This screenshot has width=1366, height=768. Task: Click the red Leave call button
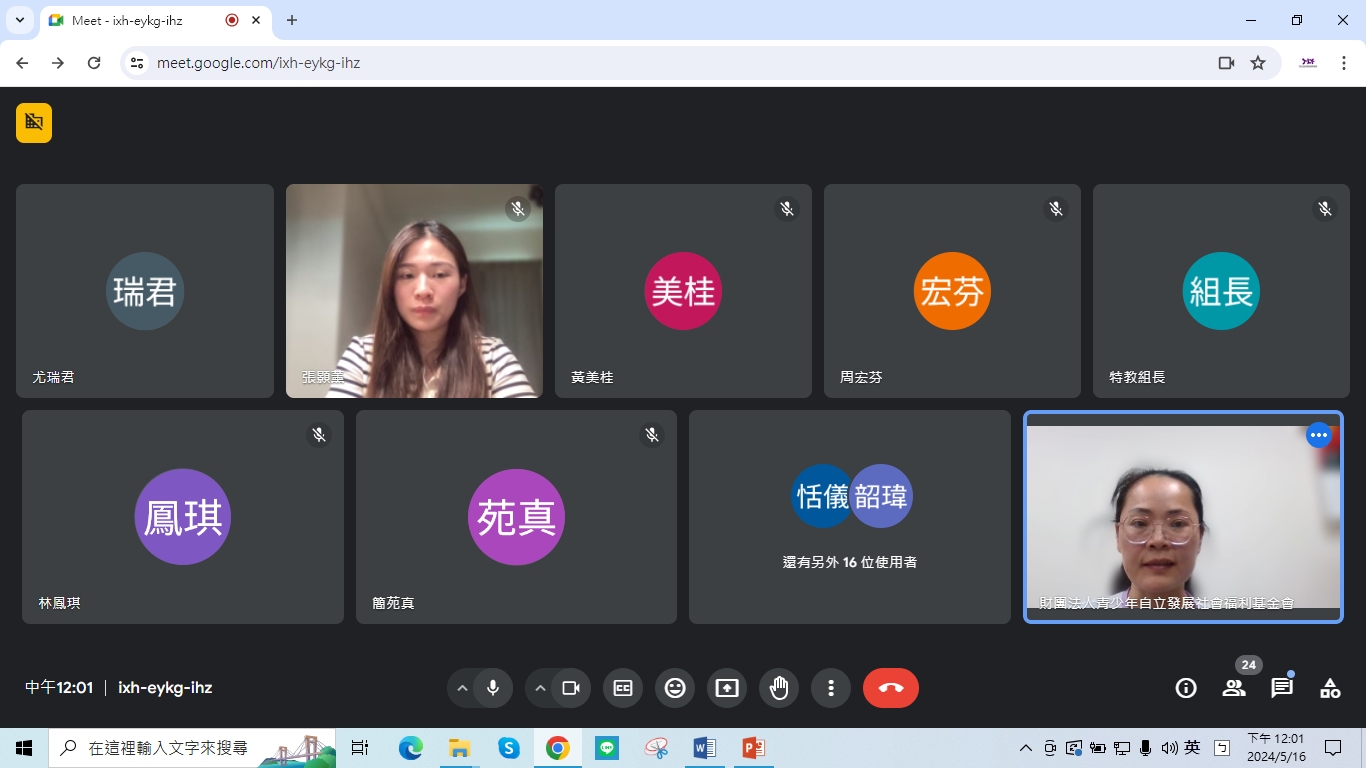(890, 688)
